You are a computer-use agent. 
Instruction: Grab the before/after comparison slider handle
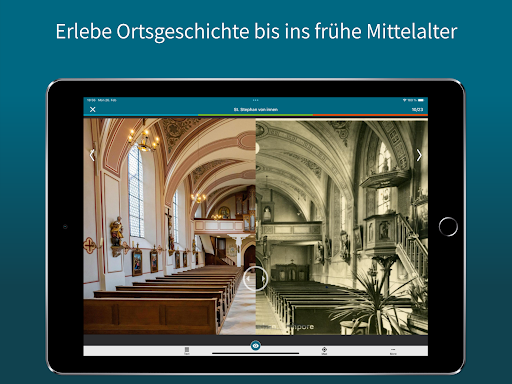tap(256, 279)
